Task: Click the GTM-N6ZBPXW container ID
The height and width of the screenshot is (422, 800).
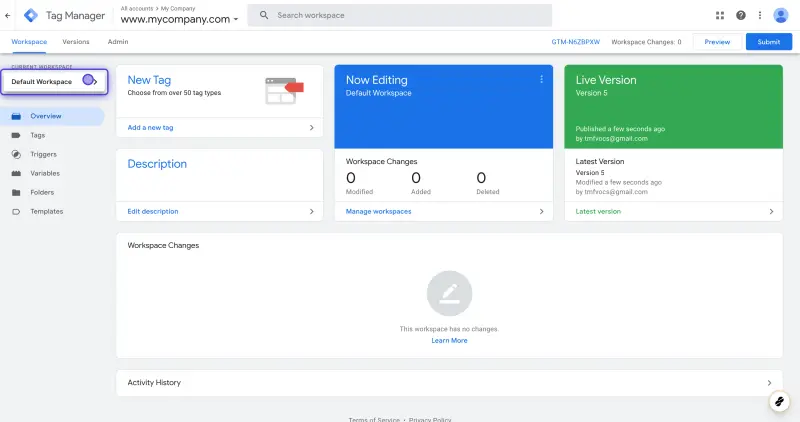Action: coord(576,42)
